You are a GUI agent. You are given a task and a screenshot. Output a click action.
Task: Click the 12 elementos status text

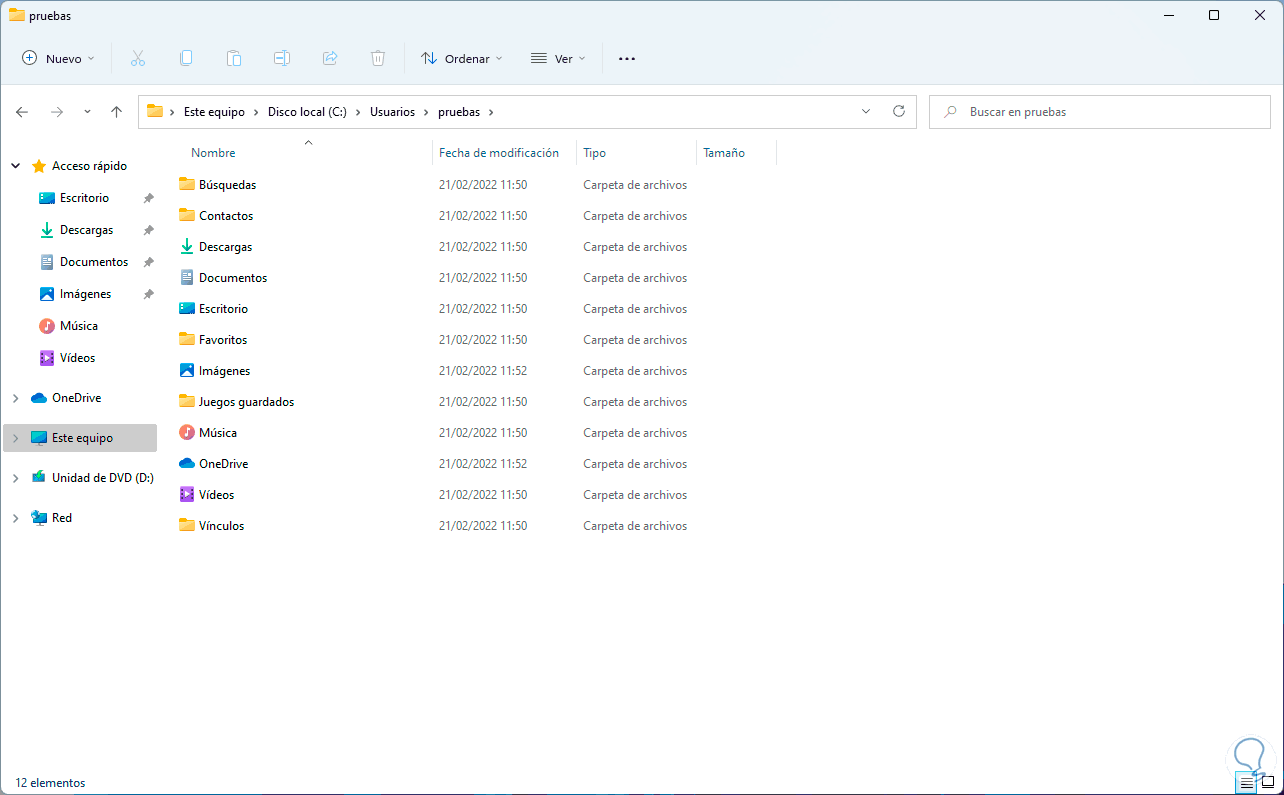51,783
